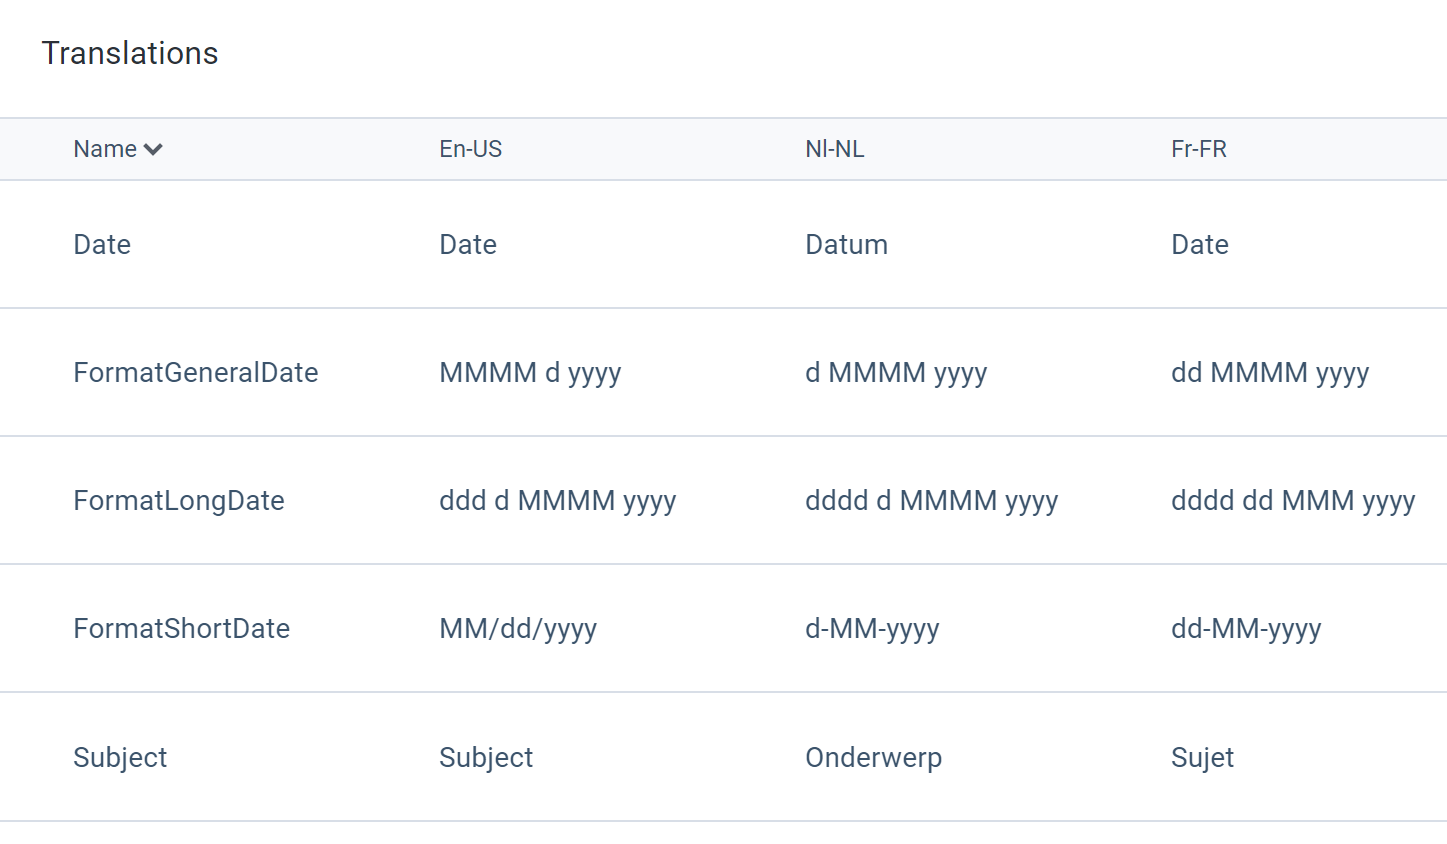Click the En-US column header

tap(470, 149)
